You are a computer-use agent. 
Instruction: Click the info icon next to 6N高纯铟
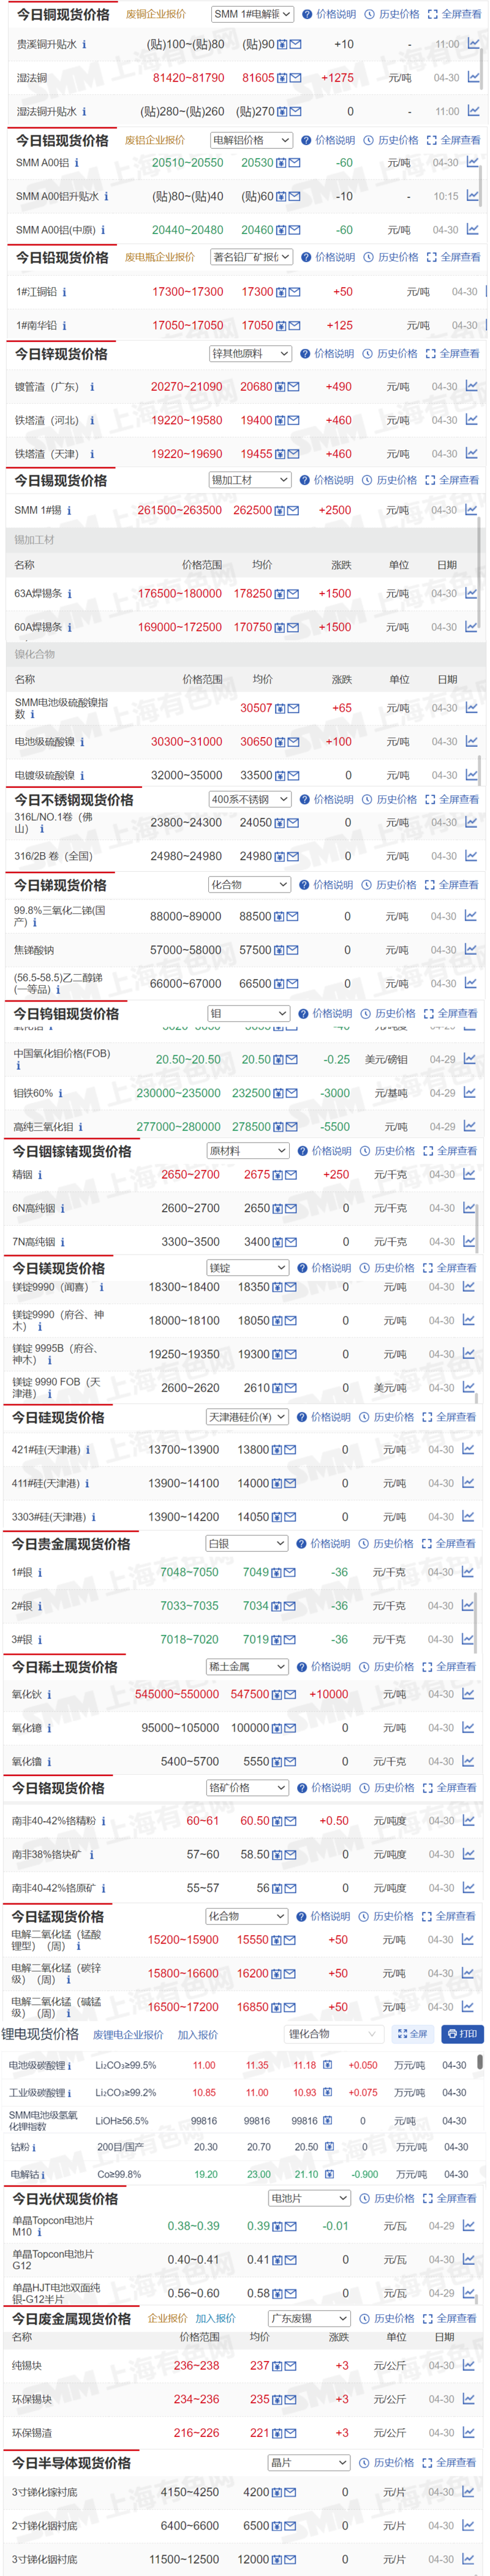pyautogui.click(x=62, y=1208)
